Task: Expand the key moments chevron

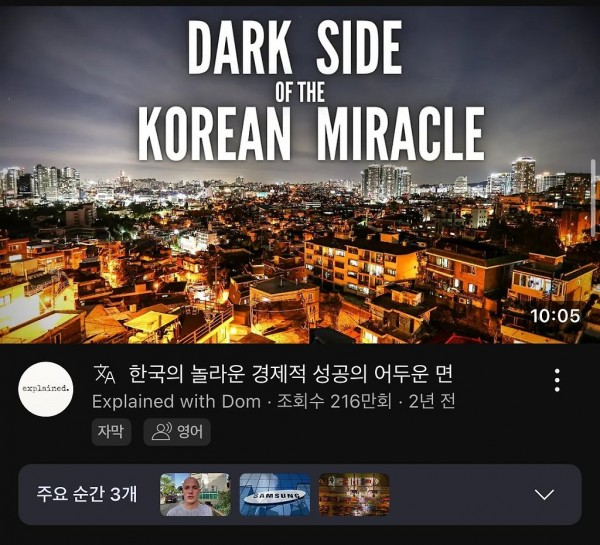Action: point(544,494)
